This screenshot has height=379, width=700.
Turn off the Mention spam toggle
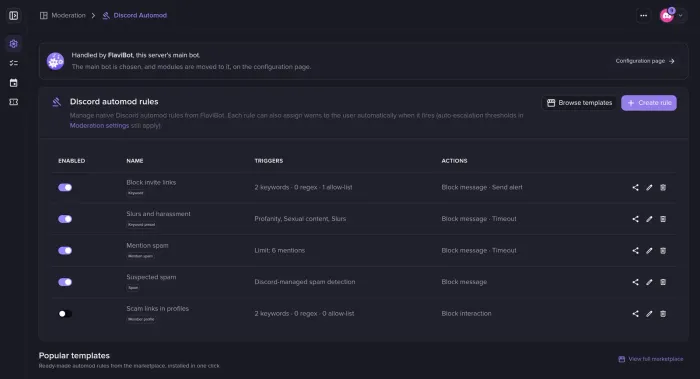[65, 250]
